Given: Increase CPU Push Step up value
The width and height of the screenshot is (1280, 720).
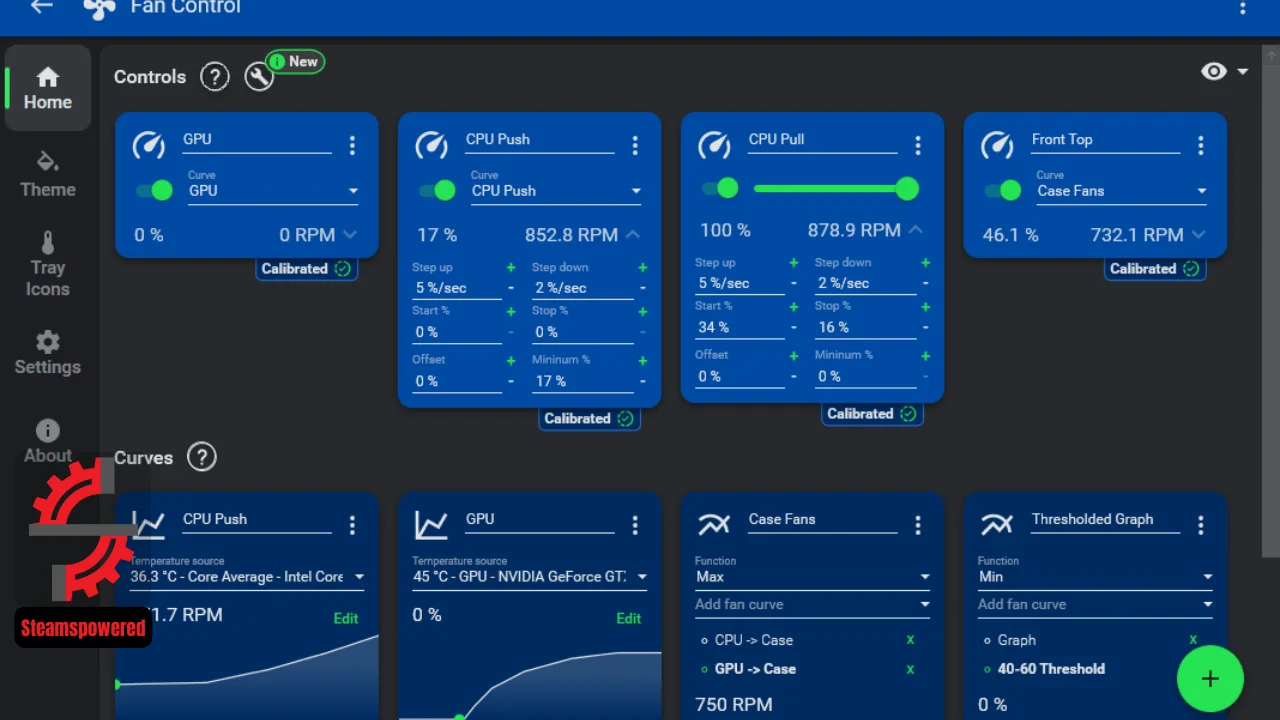Looking at the screenshot, I should pyautogui.click(x=511, y=268).
